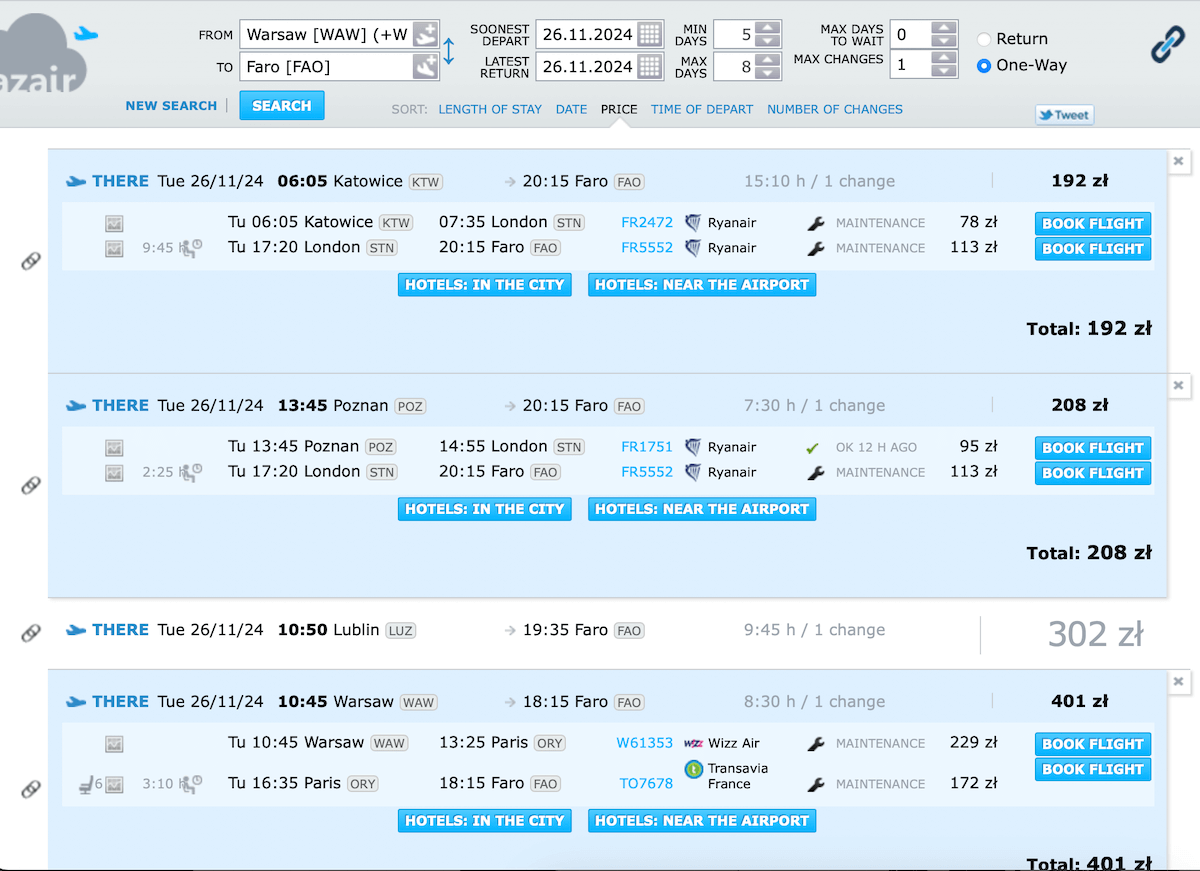
Task: Click the swap From/To airports arrow icon
Action: click(449, 51)
